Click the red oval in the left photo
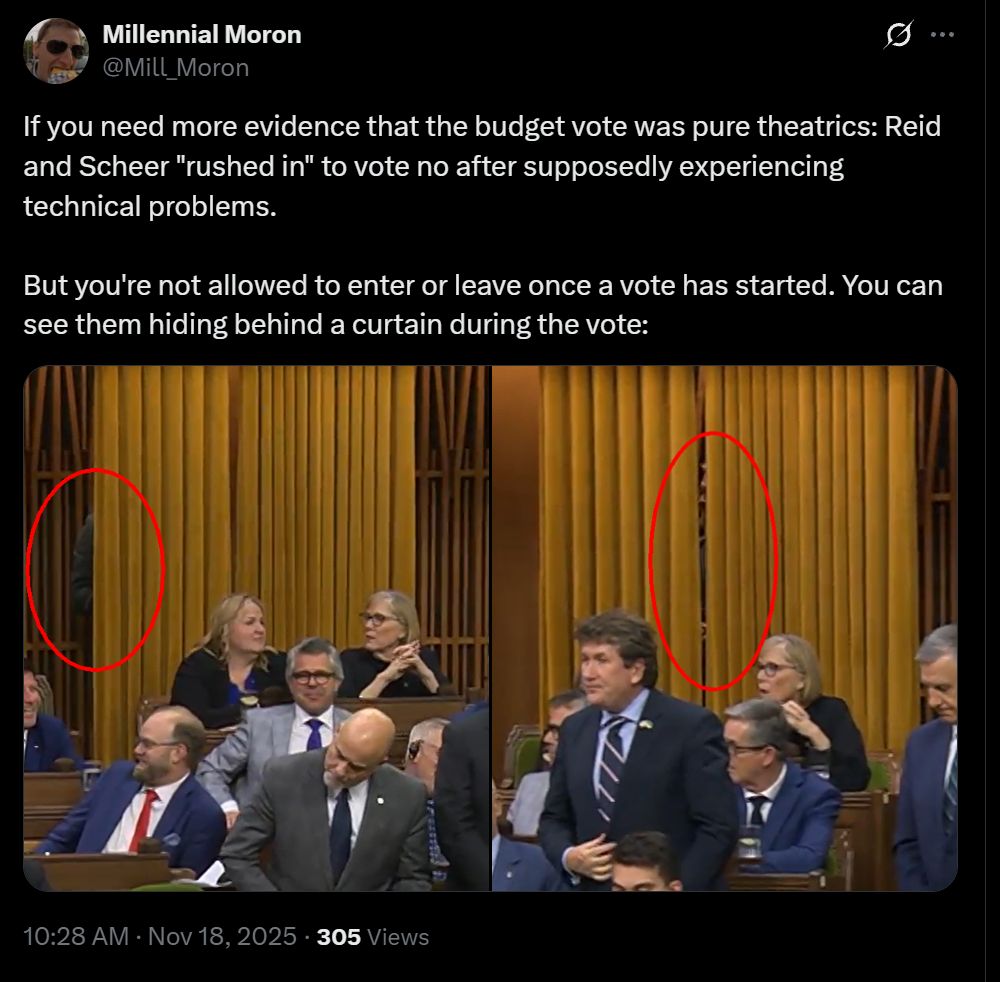 (x=96, y=569)
